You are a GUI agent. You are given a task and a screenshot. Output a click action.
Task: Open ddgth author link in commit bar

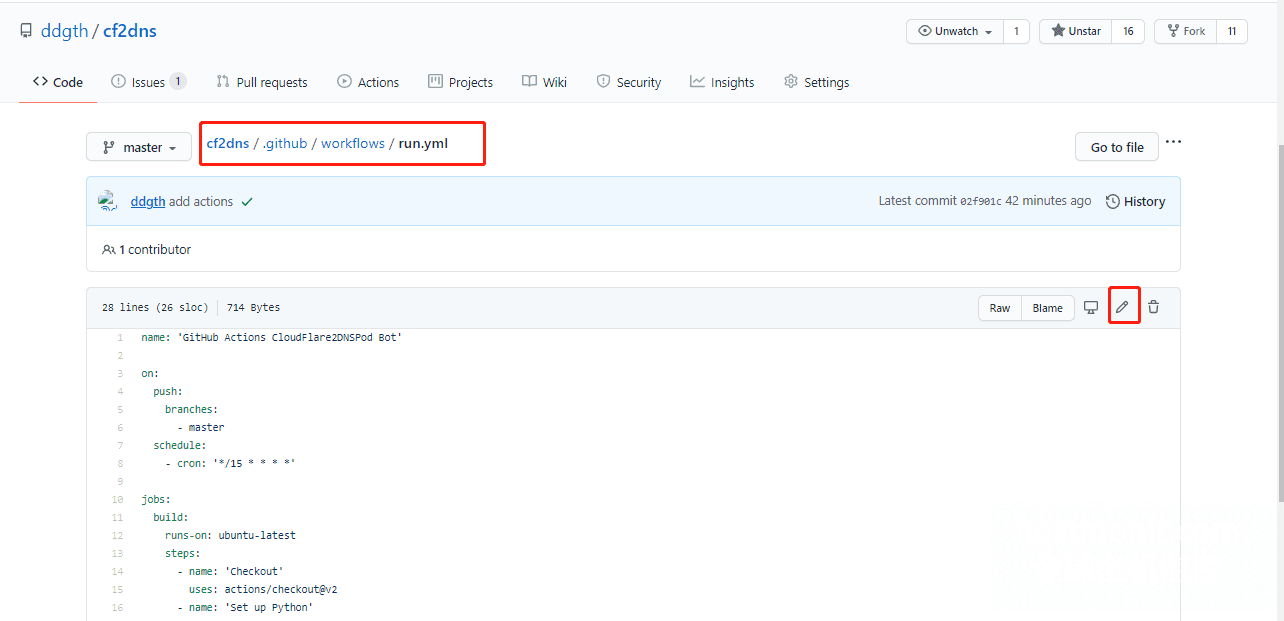(148, 201)
